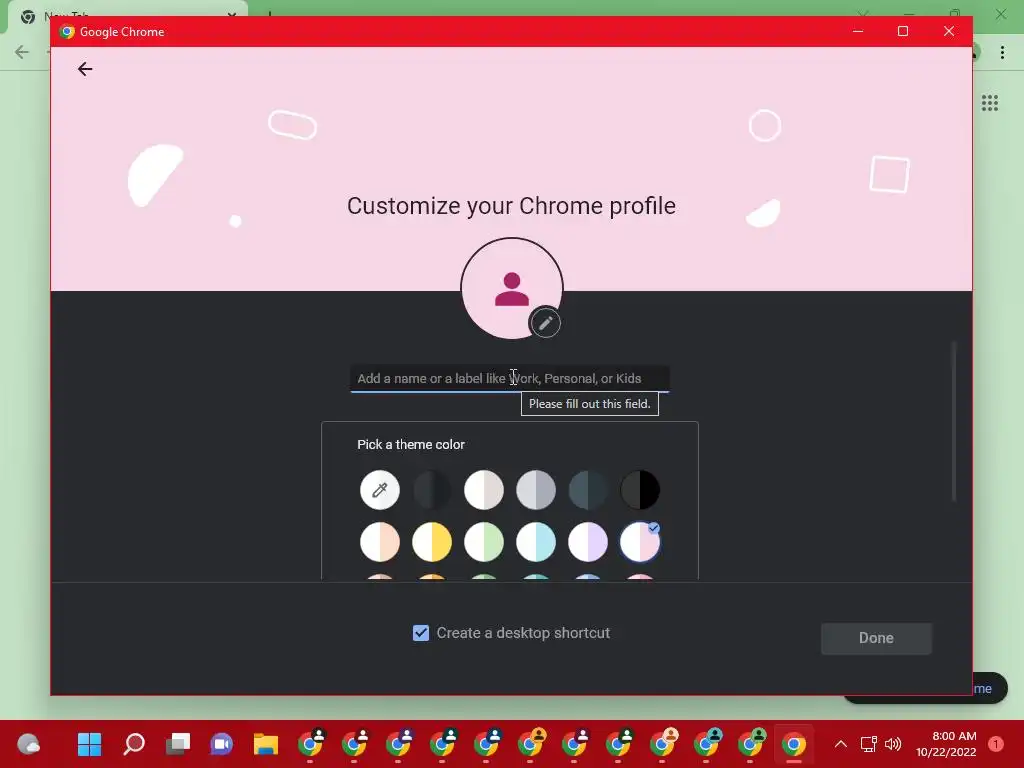The image size is (1024, 768).
Task: Open volume speaker tray icon
Action: (893, 744)
